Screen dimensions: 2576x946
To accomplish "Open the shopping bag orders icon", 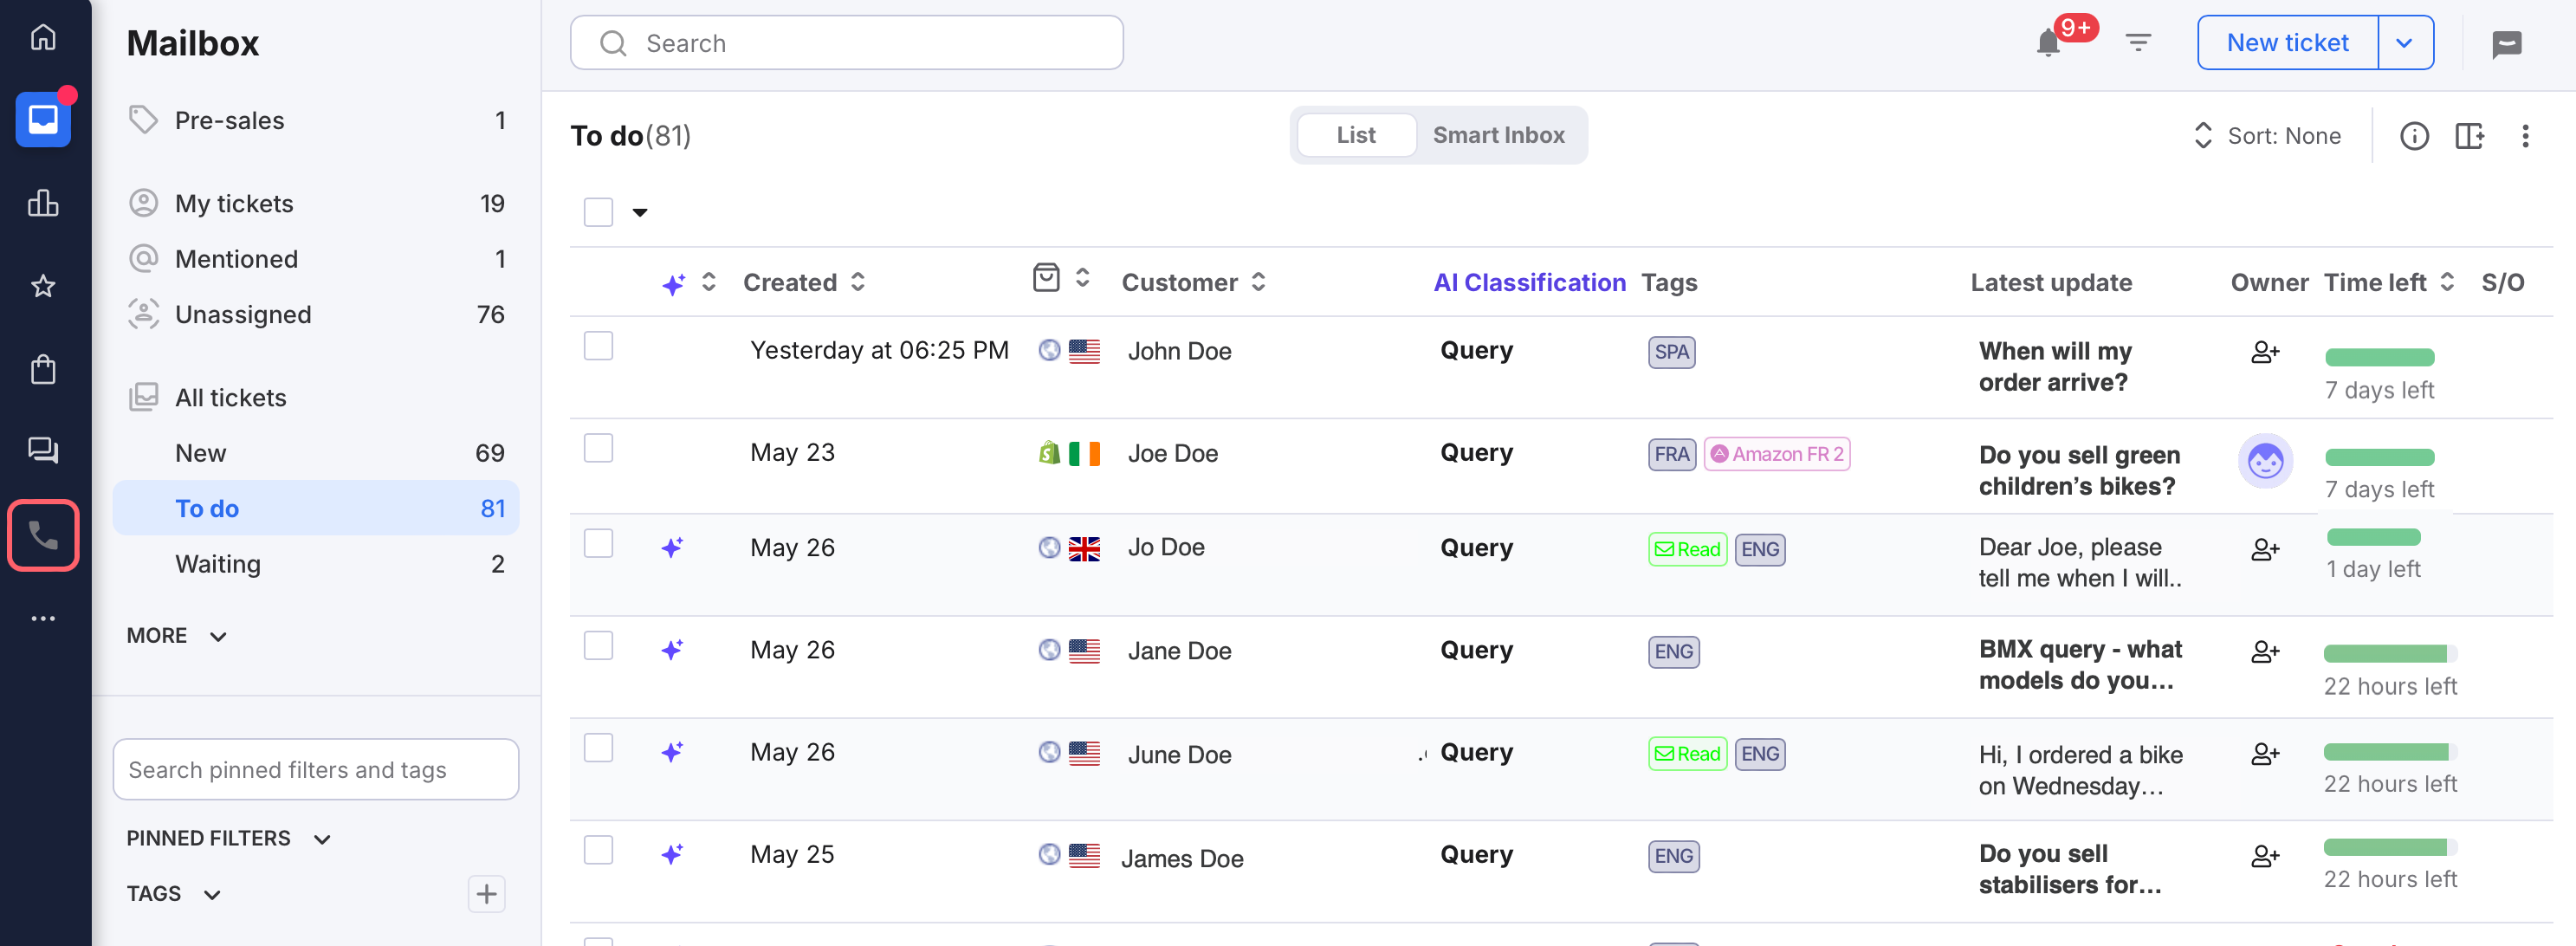I will click(43, 370).
